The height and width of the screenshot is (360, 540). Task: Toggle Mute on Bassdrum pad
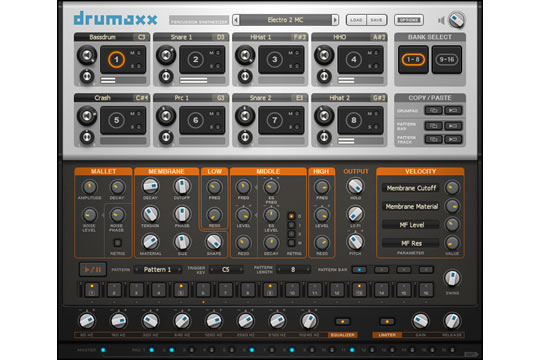139,53
